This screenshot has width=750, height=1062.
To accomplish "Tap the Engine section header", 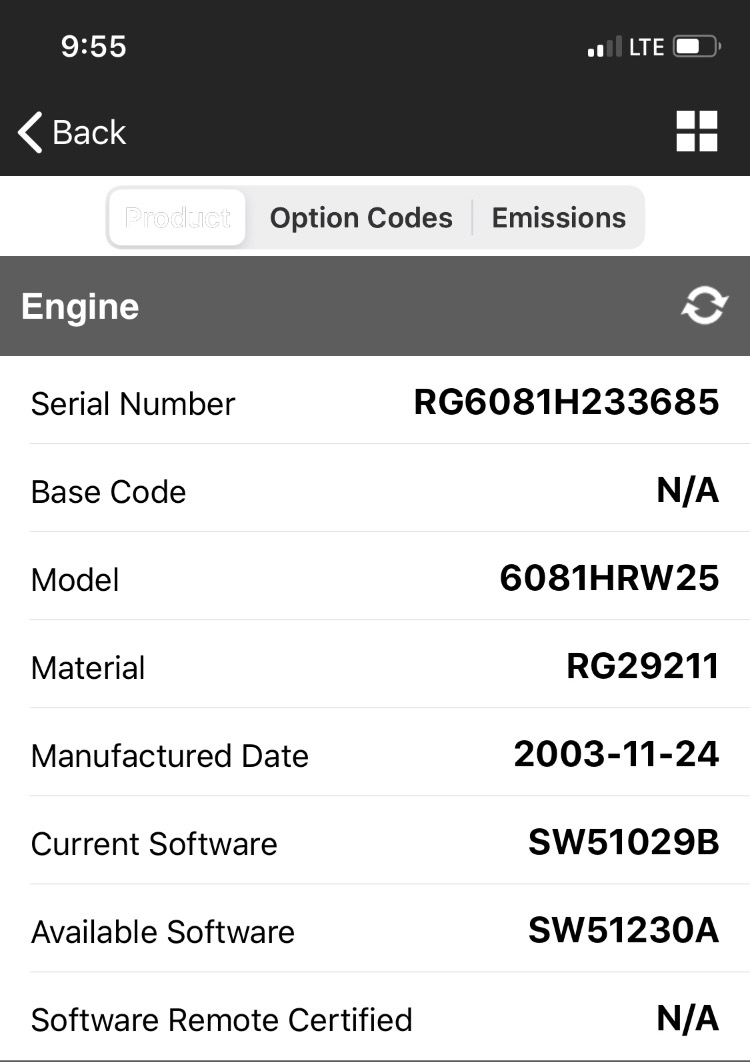I will pos(375,306).
